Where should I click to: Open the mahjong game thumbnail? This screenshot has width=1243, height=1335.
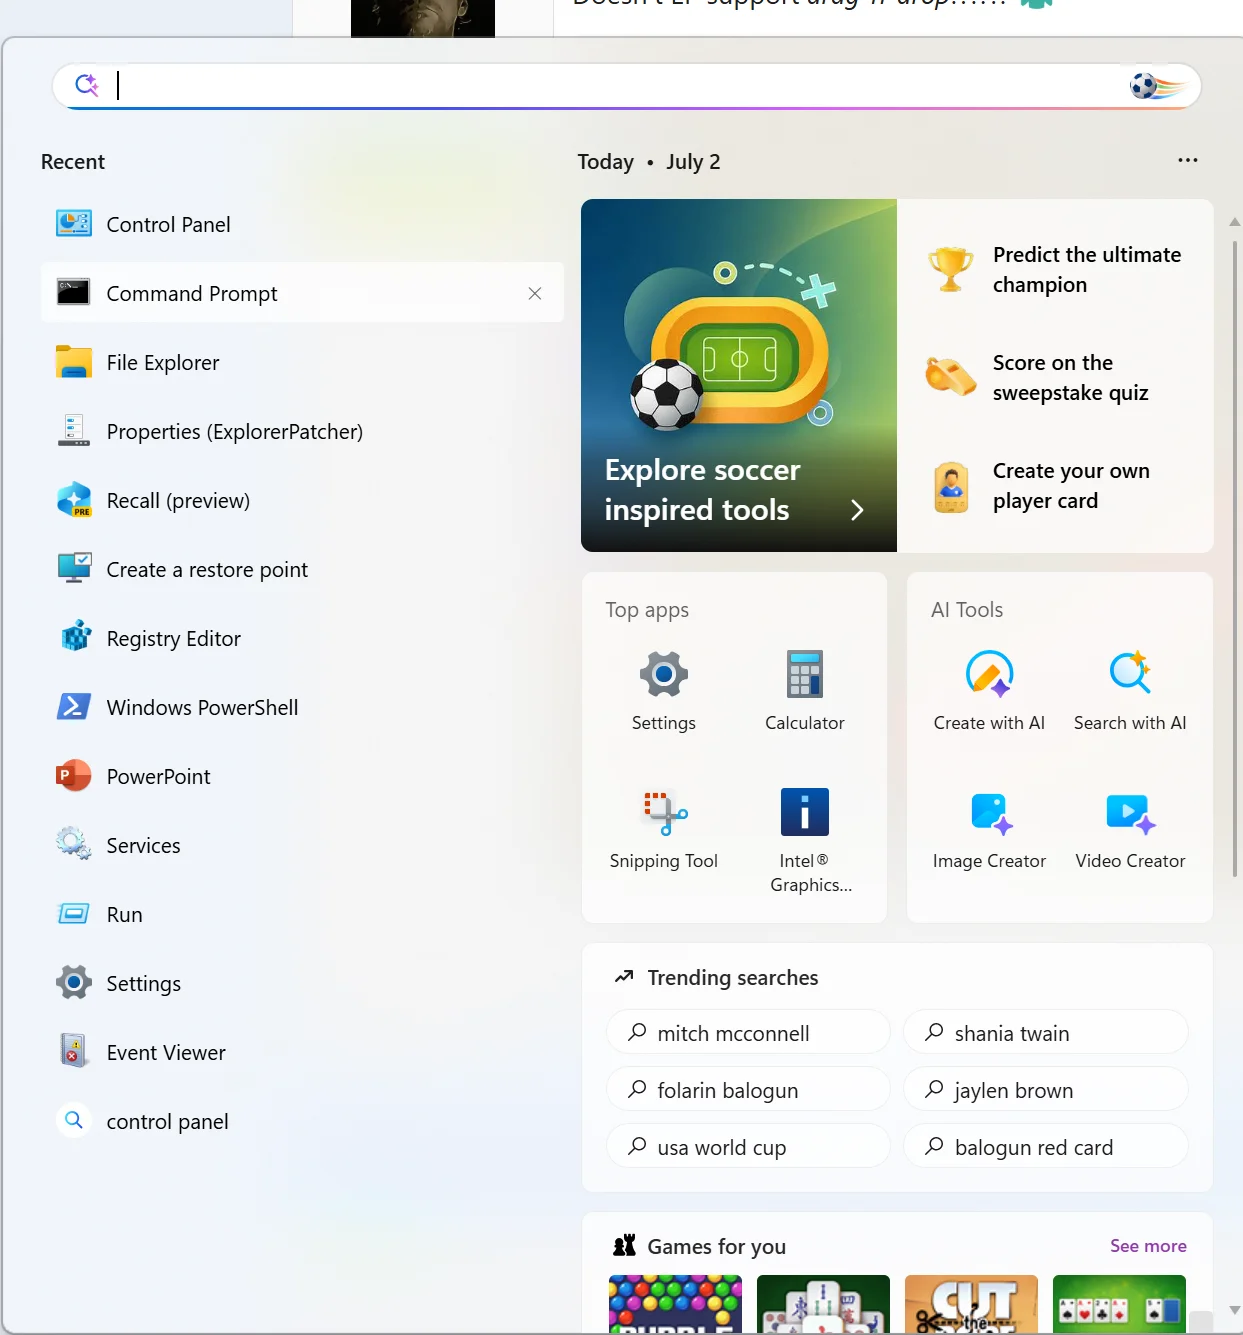coord(823,1304)
